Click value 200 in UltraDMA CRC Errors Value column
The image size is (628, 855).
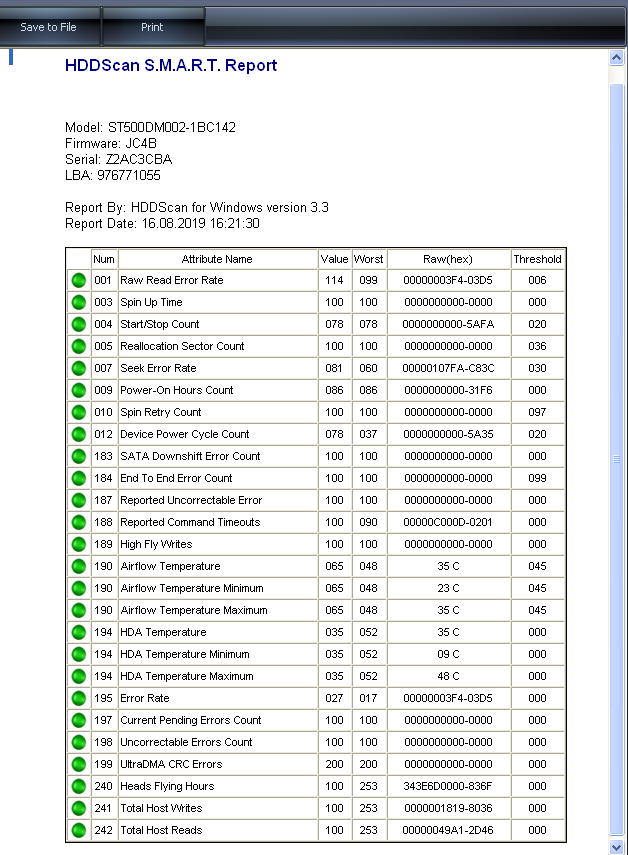(x=334, y=764)
